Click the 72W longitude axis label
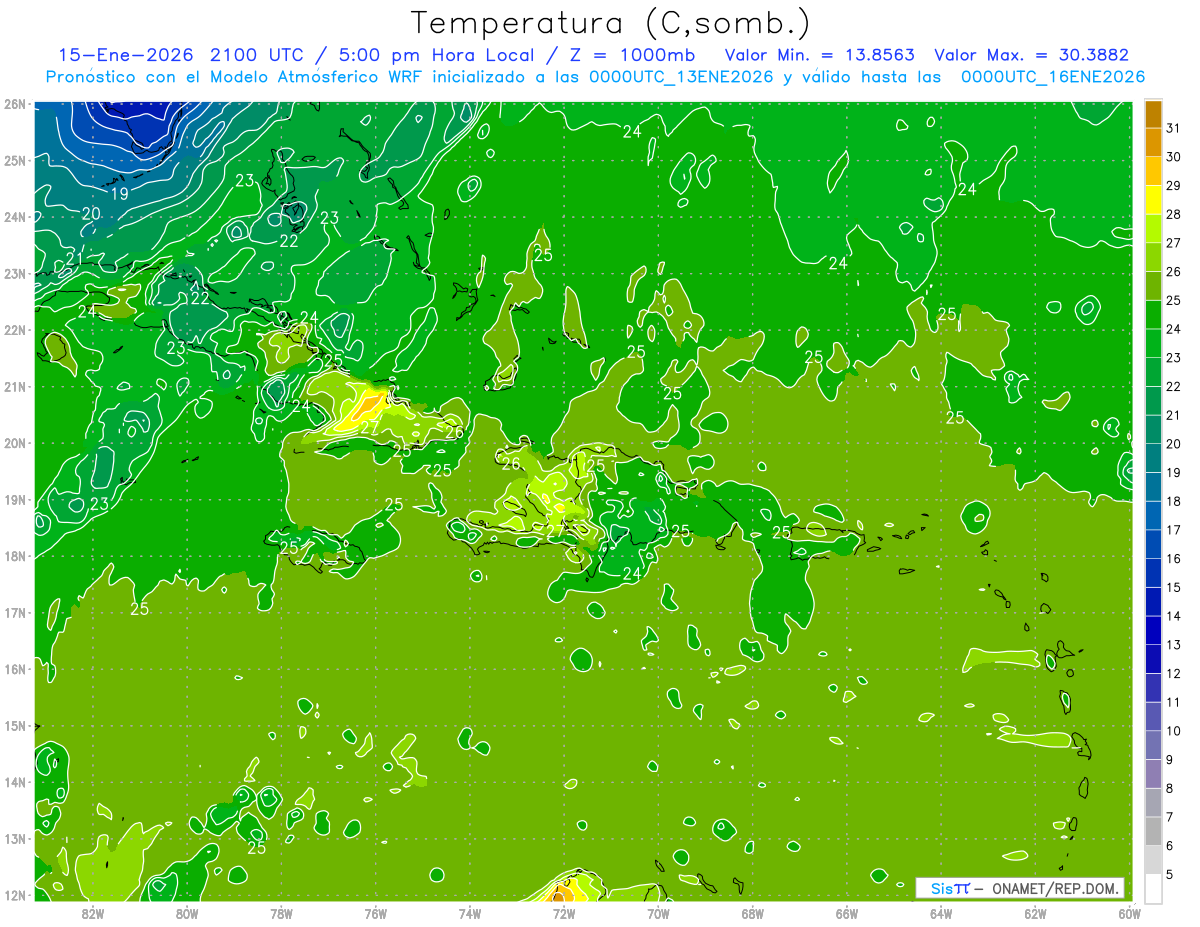 tap(563, 913)
